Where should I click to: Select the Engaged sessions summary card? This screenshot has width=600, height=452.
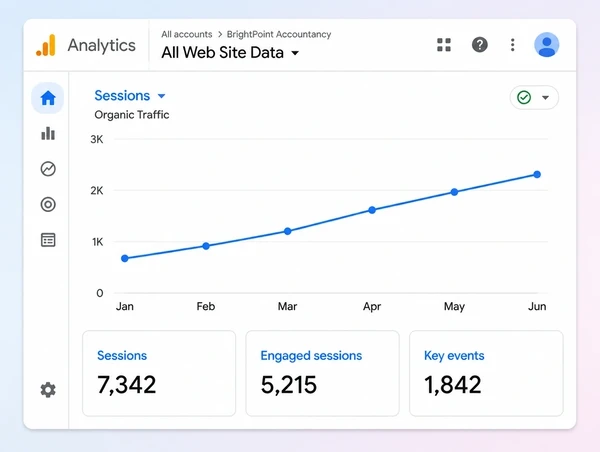click(x=322, y=373)
